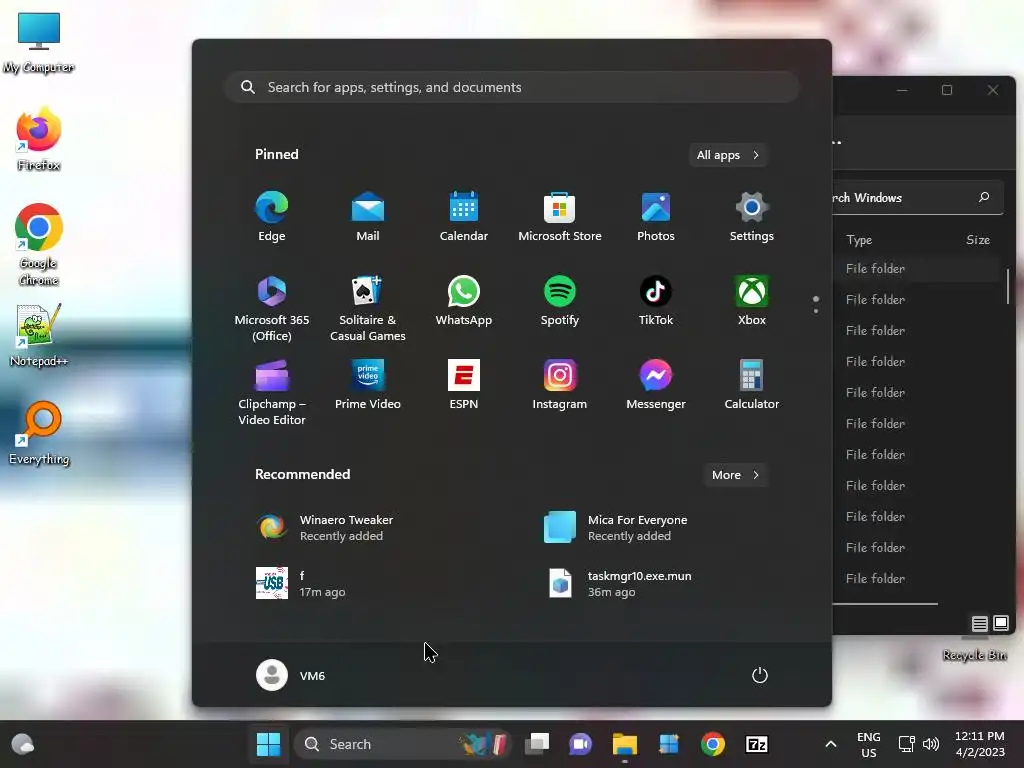1024x768 pixels.
Task: Open the weather widget on taskbar
Action: [23, 744]
